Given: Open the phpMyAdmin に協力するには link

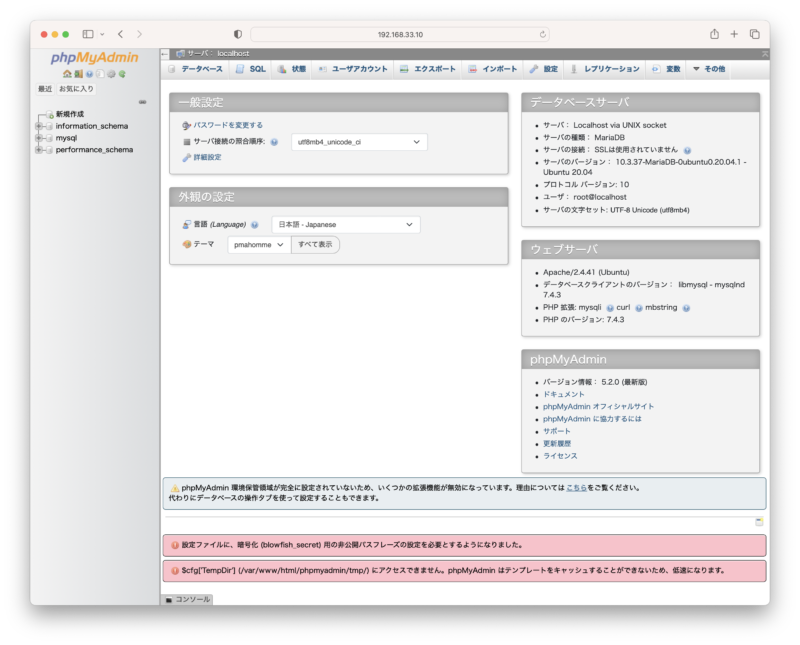Looking at the screenshot, I should tap(592, 419).
